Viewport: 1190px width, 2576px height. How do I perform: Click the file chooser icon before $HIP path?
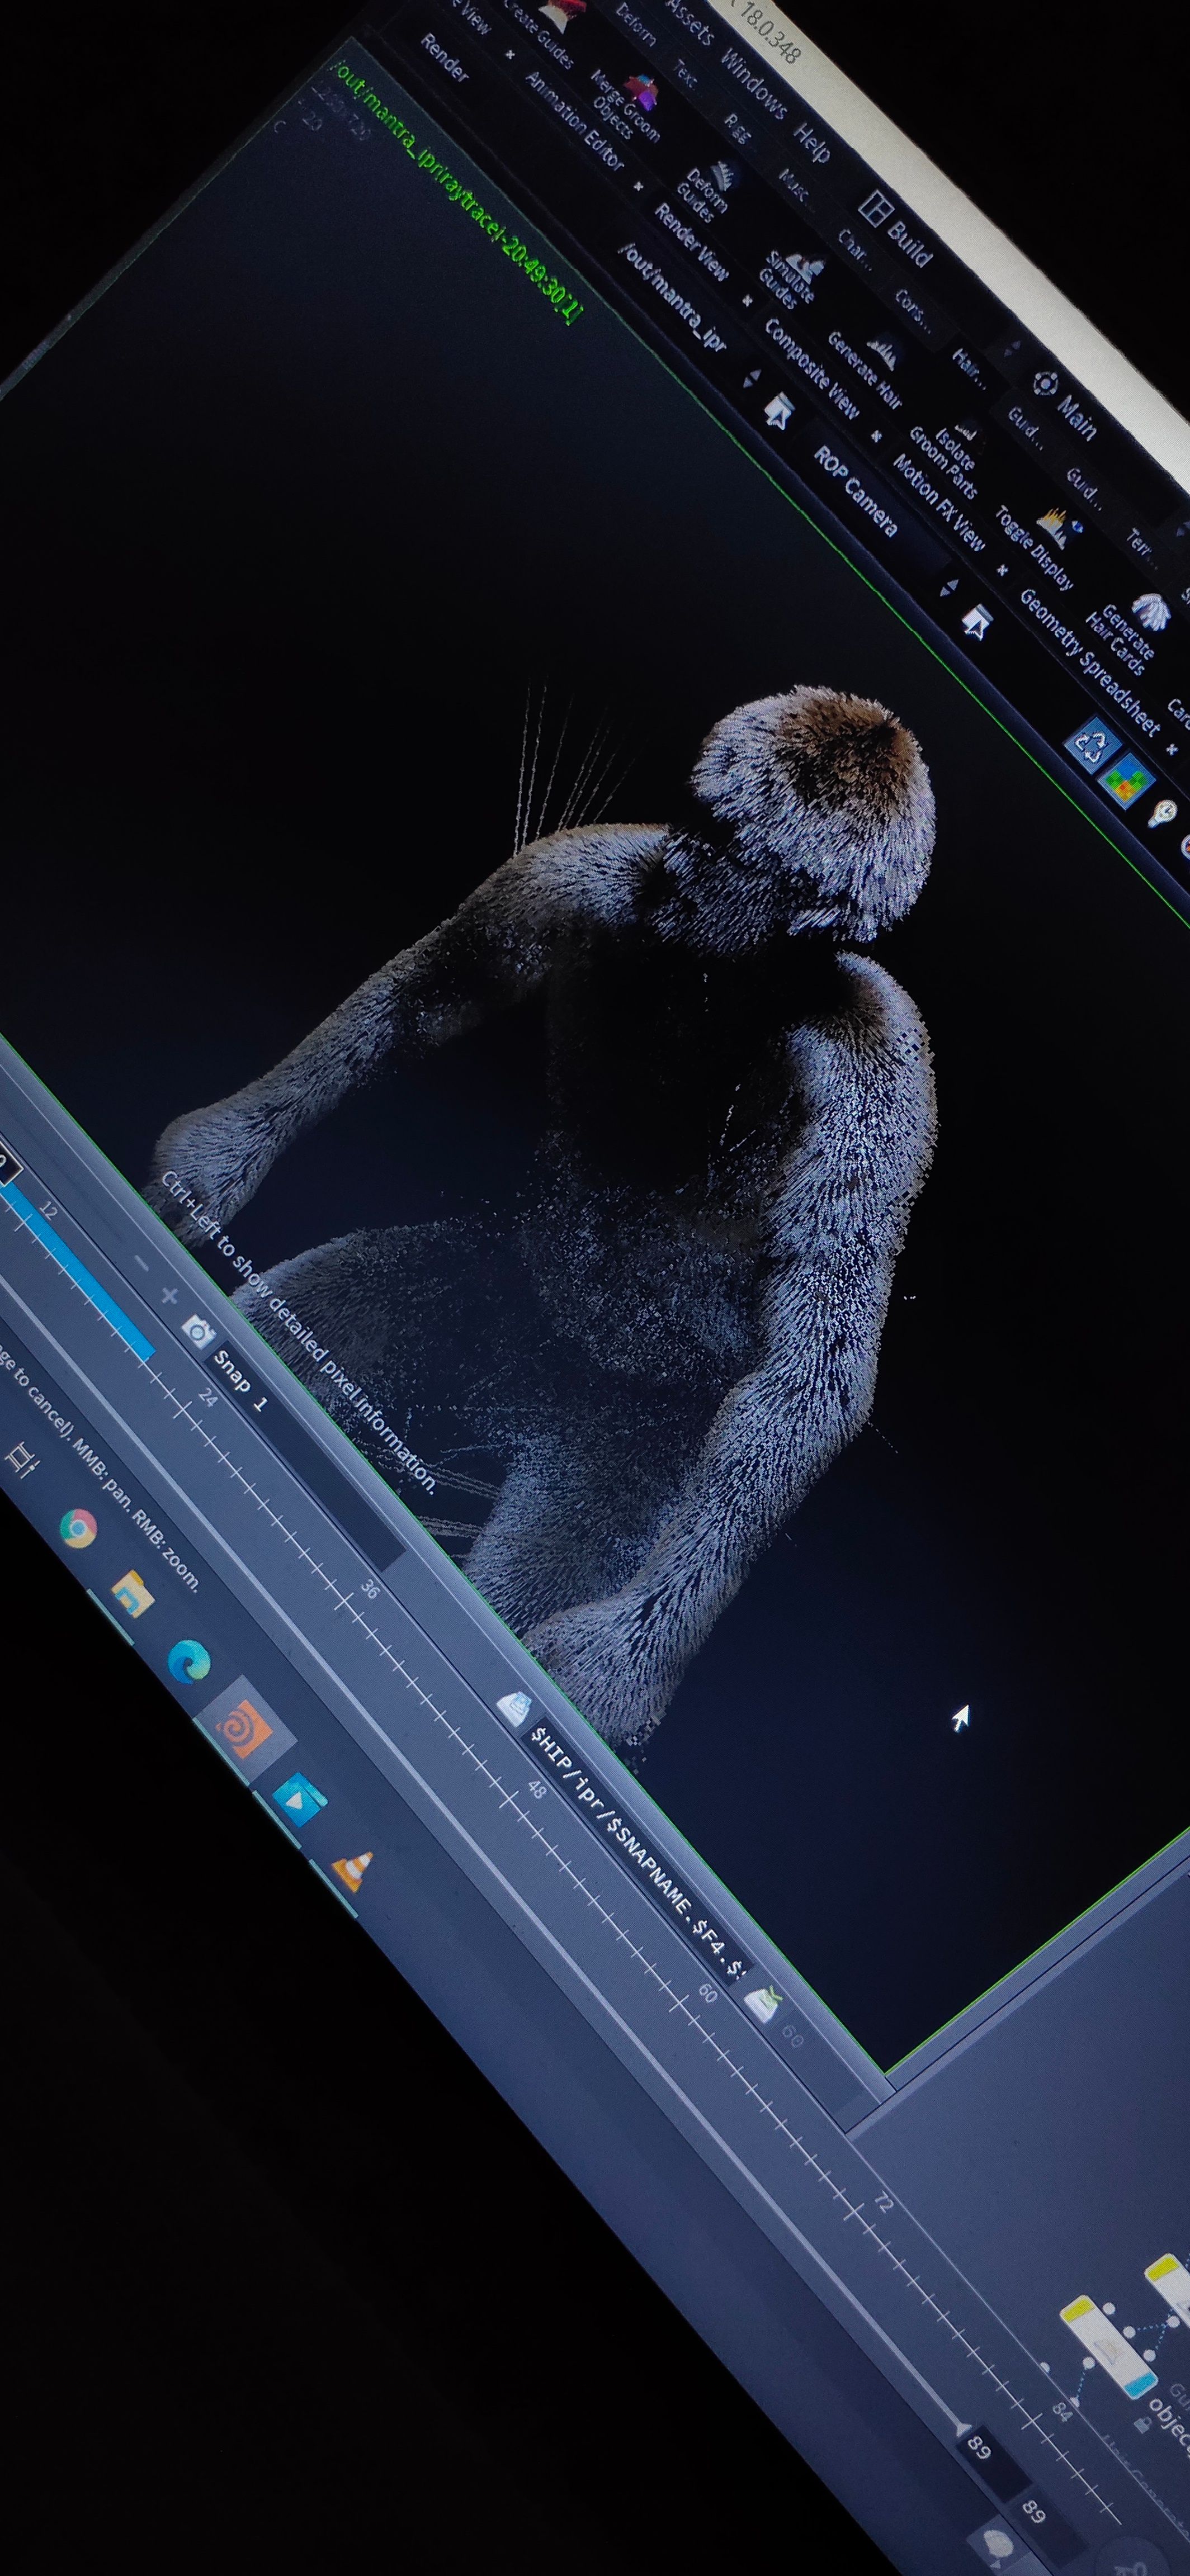(x=514, y=1707)
